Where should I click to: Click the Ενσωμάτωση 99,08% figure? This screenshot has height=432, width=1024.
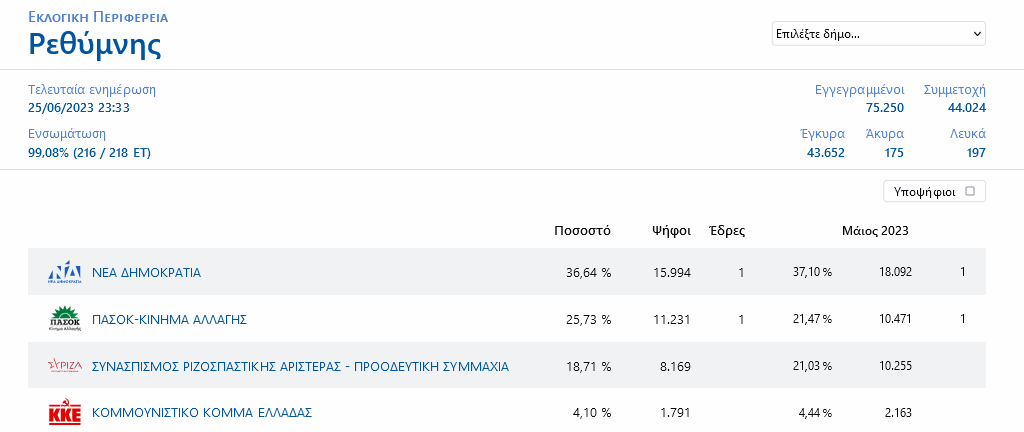[x=89, y=153]
